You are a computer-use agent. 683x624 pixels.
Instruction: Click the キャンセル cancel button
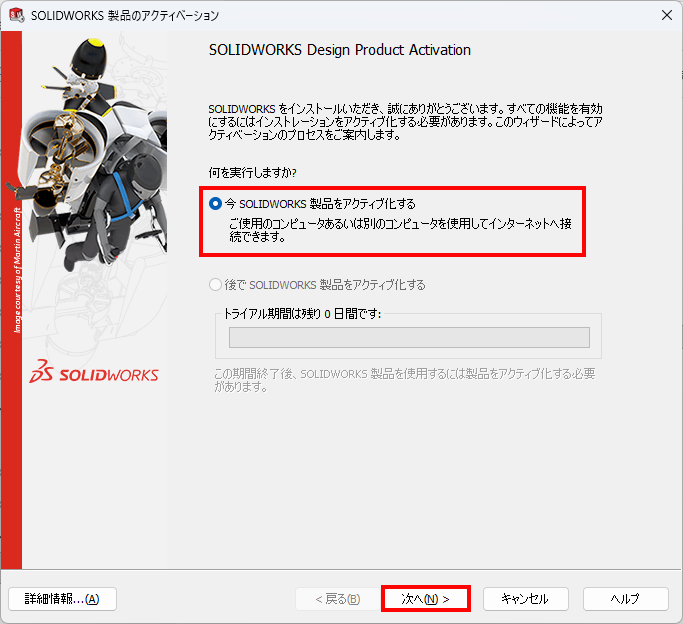point(525,599)
